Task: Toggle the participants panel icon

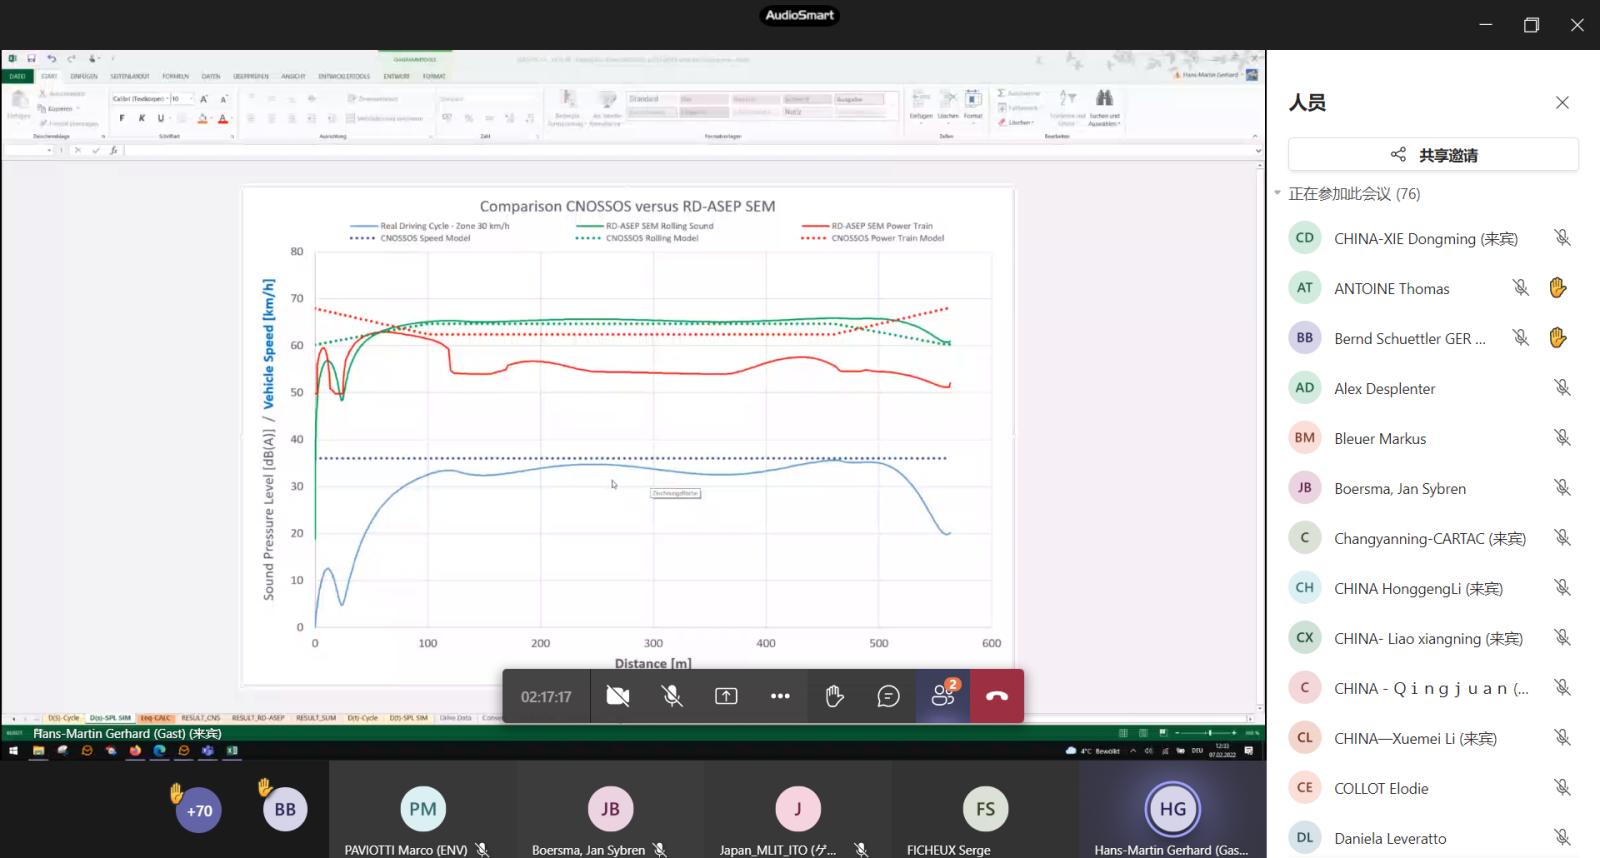Action: click(942, 696)
